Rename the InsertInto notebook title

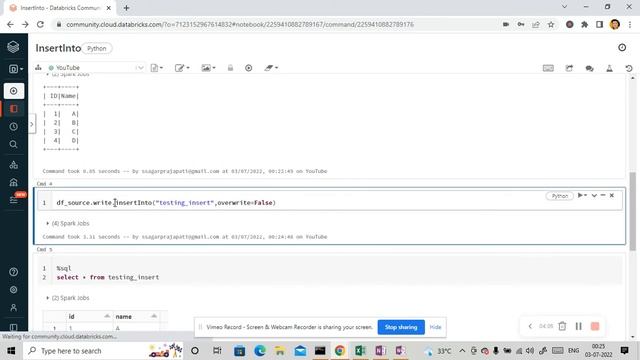58,48
